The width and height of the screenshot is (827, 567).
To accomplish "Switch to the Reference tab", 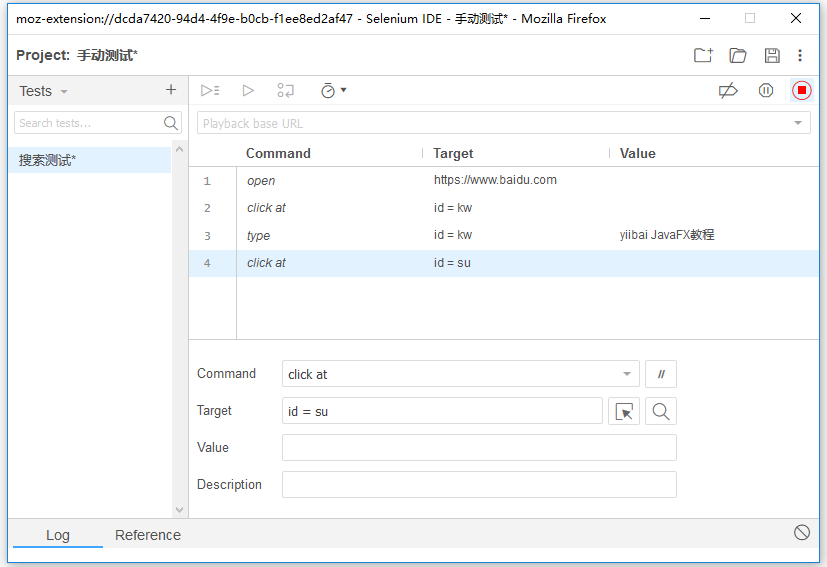I will pos(148,535).
